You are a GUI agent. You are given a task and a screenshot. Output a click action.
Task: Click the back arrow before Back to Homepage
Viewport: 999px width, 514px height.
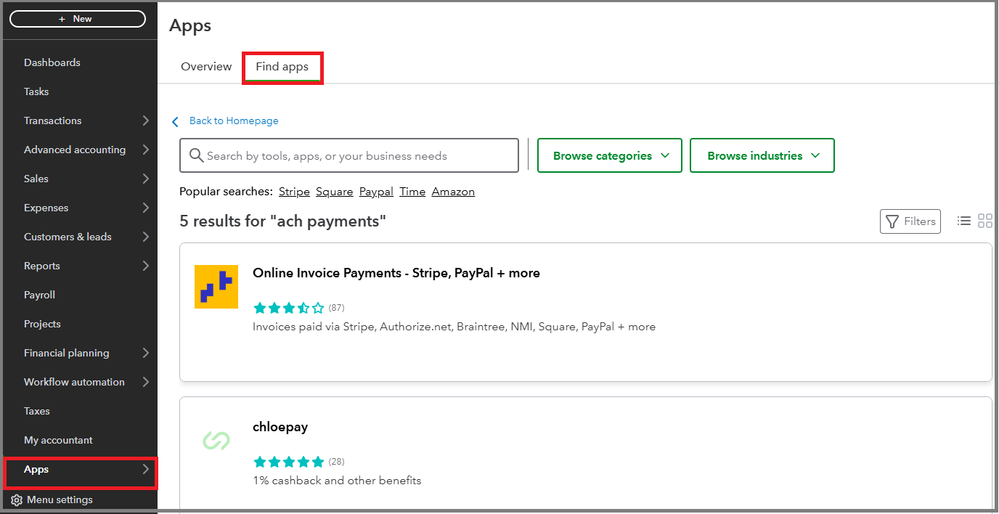point(176,121)
